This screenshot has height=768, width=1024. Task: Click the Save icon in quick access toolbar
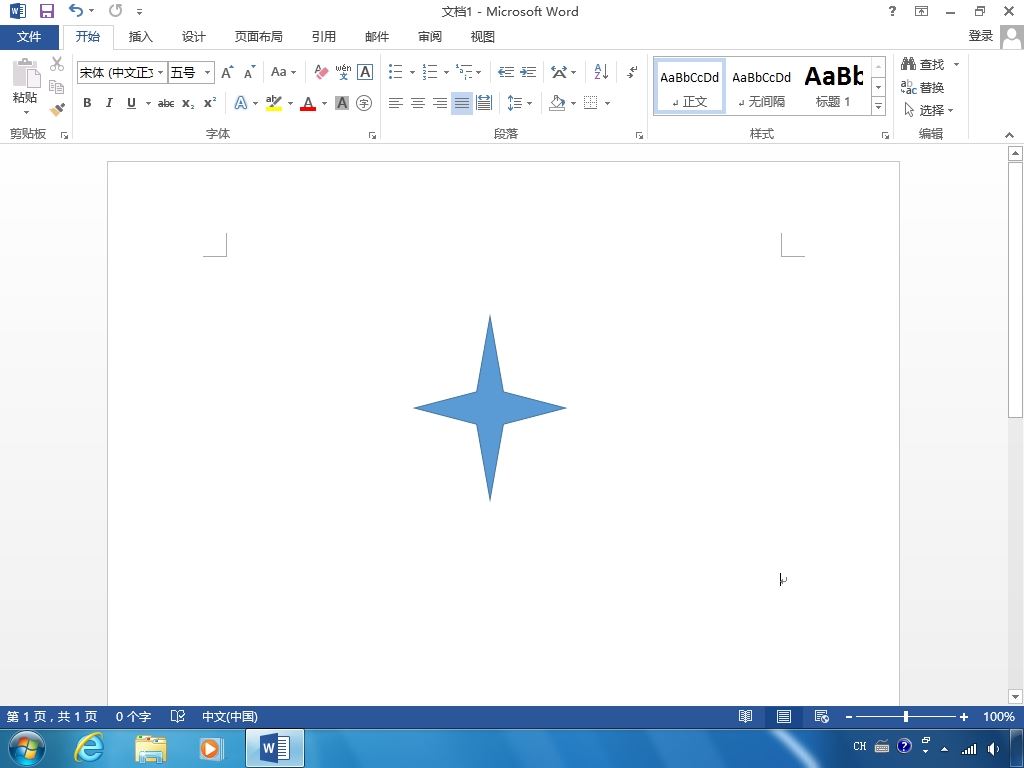(46, 11)
